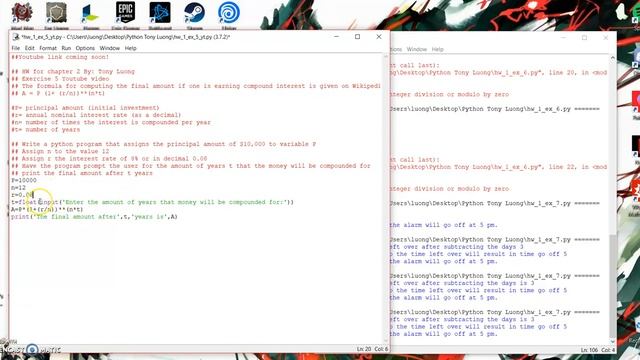Click first hw_1_ex_6.py RESTART line in shell
Screen dimensions: 640x360
pos(495,109)
